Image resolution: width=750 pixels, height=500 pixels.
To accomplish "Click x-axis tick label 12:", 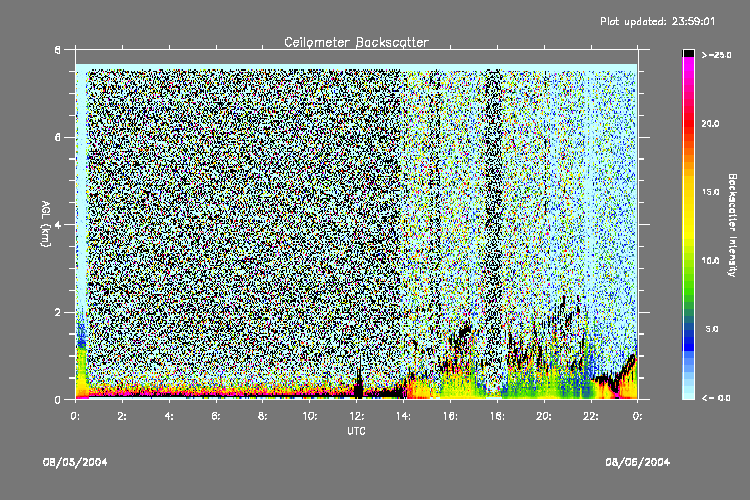I will click(x=356, y=416).
